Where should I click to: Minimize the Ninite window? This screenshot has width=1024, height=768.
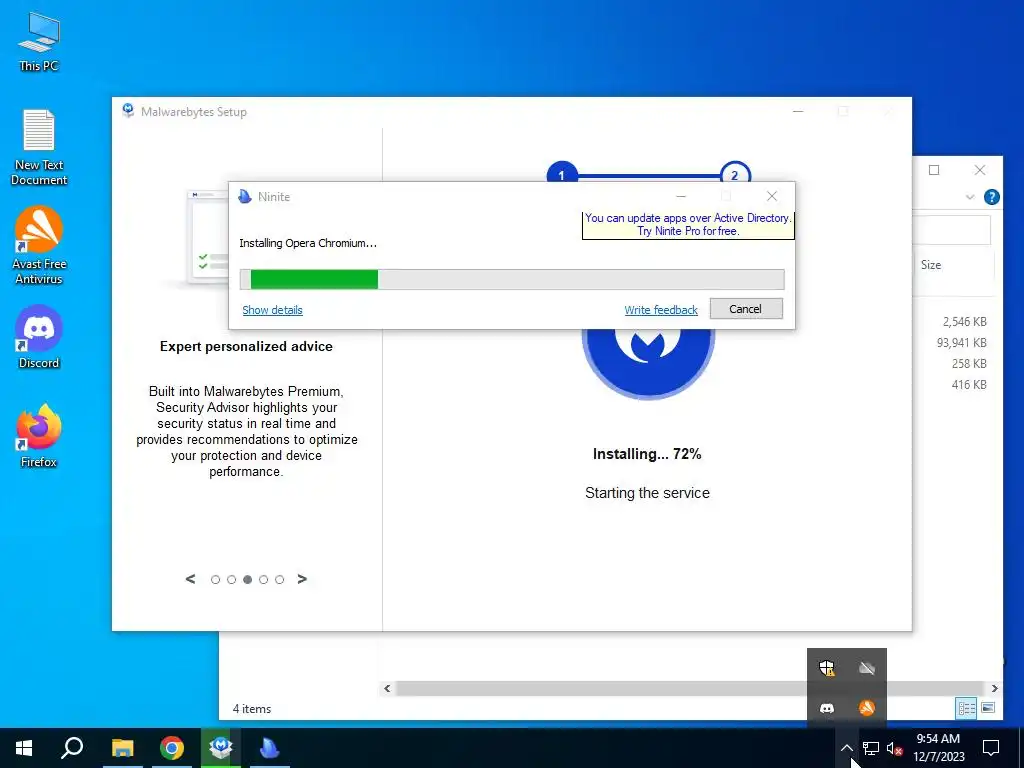point(681,196)
